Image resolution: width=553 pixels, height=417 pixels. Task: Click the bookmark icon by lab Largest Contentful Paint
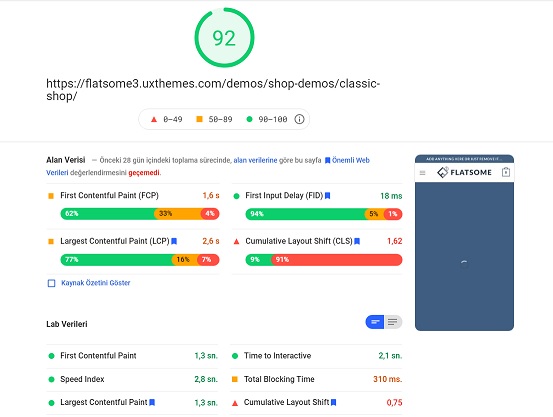pos(152,403)
